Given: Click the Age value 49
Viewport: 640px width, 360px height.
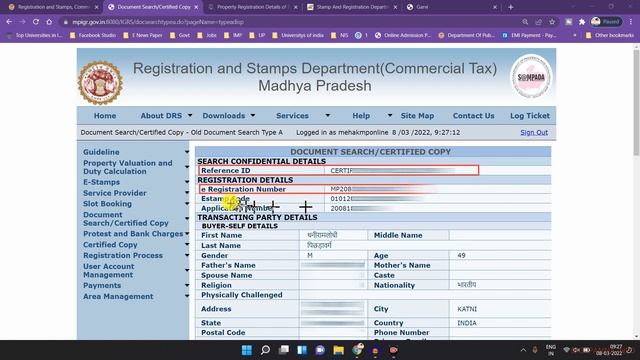Looking at the screenshot, I should click(x=461, y=256).
